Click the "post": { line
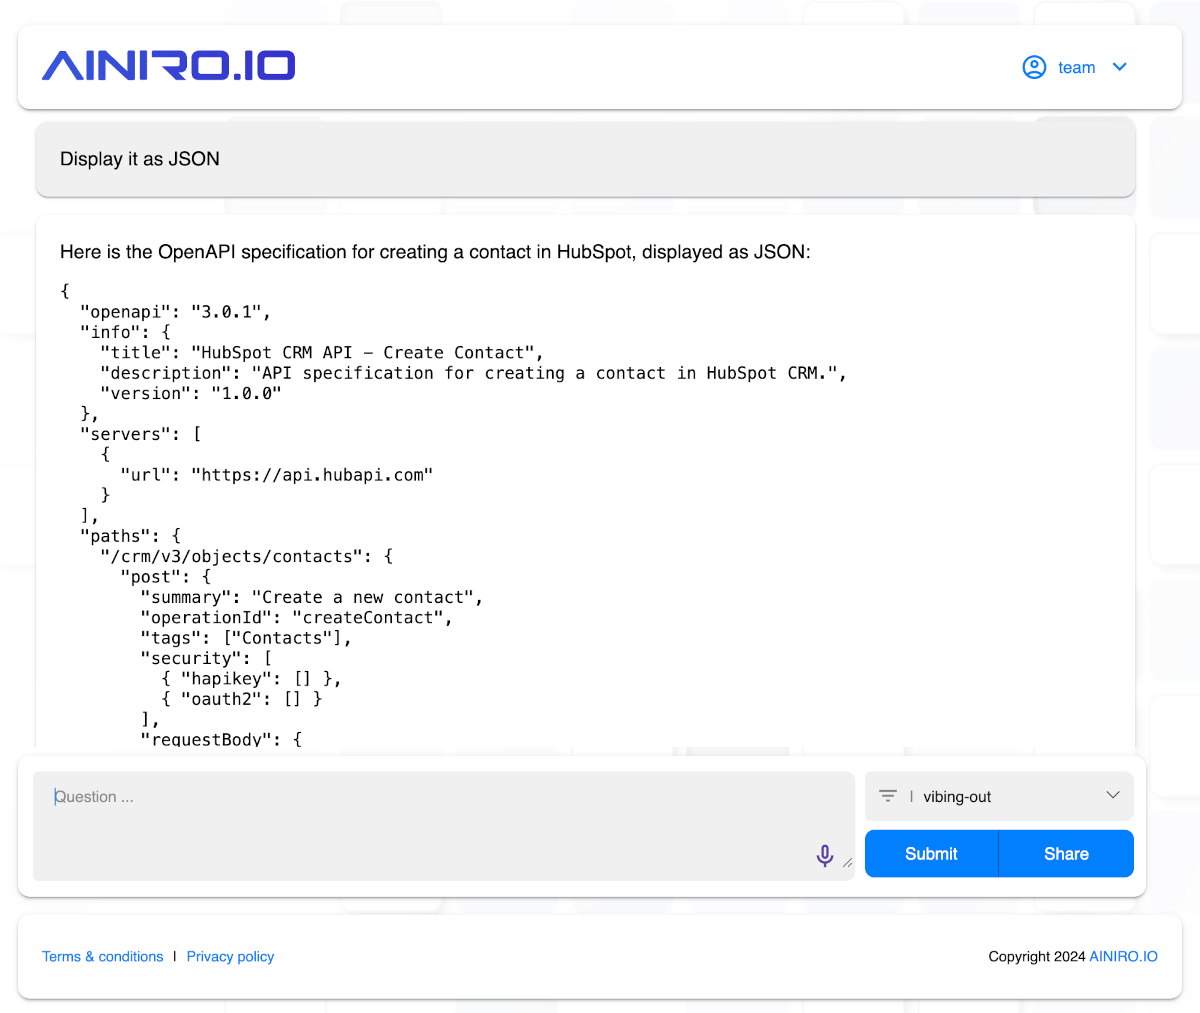Viewport: 1200px width, 1013px height. pyautogui.click(x=166, y=577)
